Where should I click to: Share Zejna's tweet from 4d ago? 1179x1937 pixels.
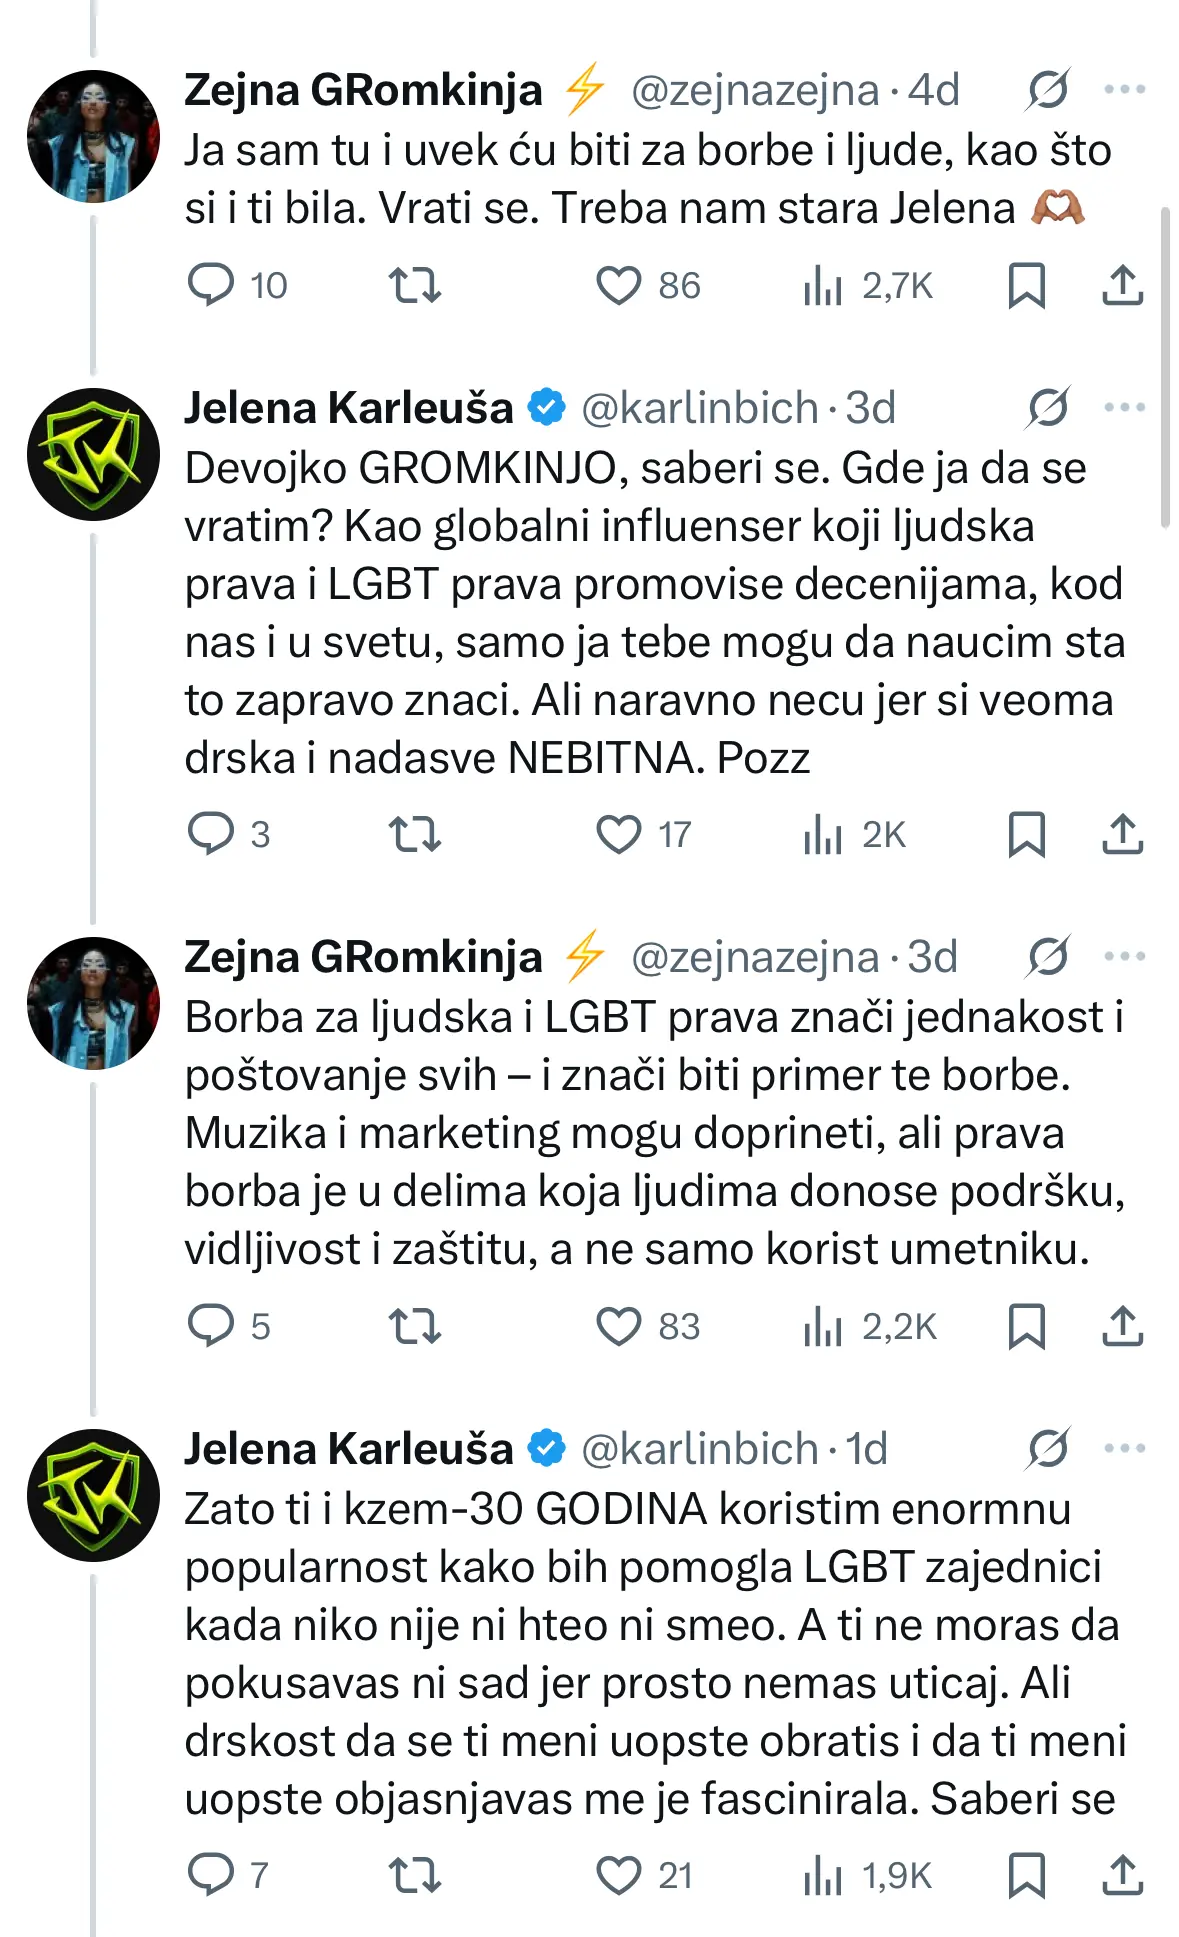click(1122, 285)
